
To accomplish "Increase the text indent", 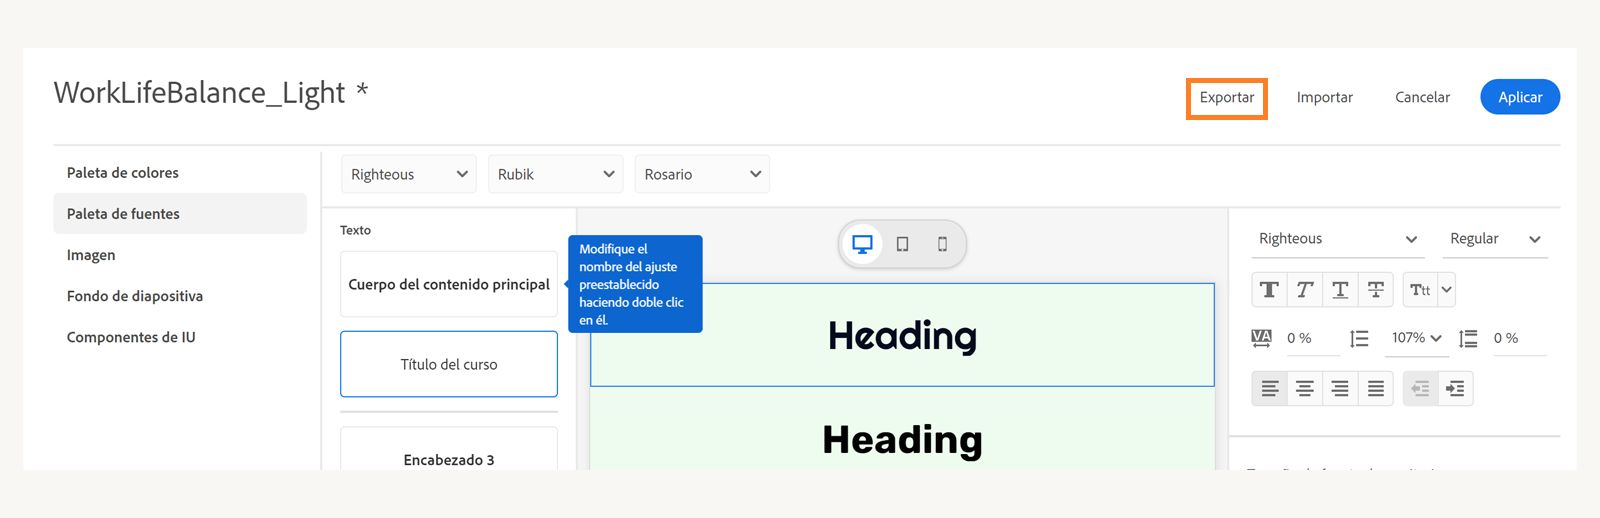I will [x=1455, y=389].
